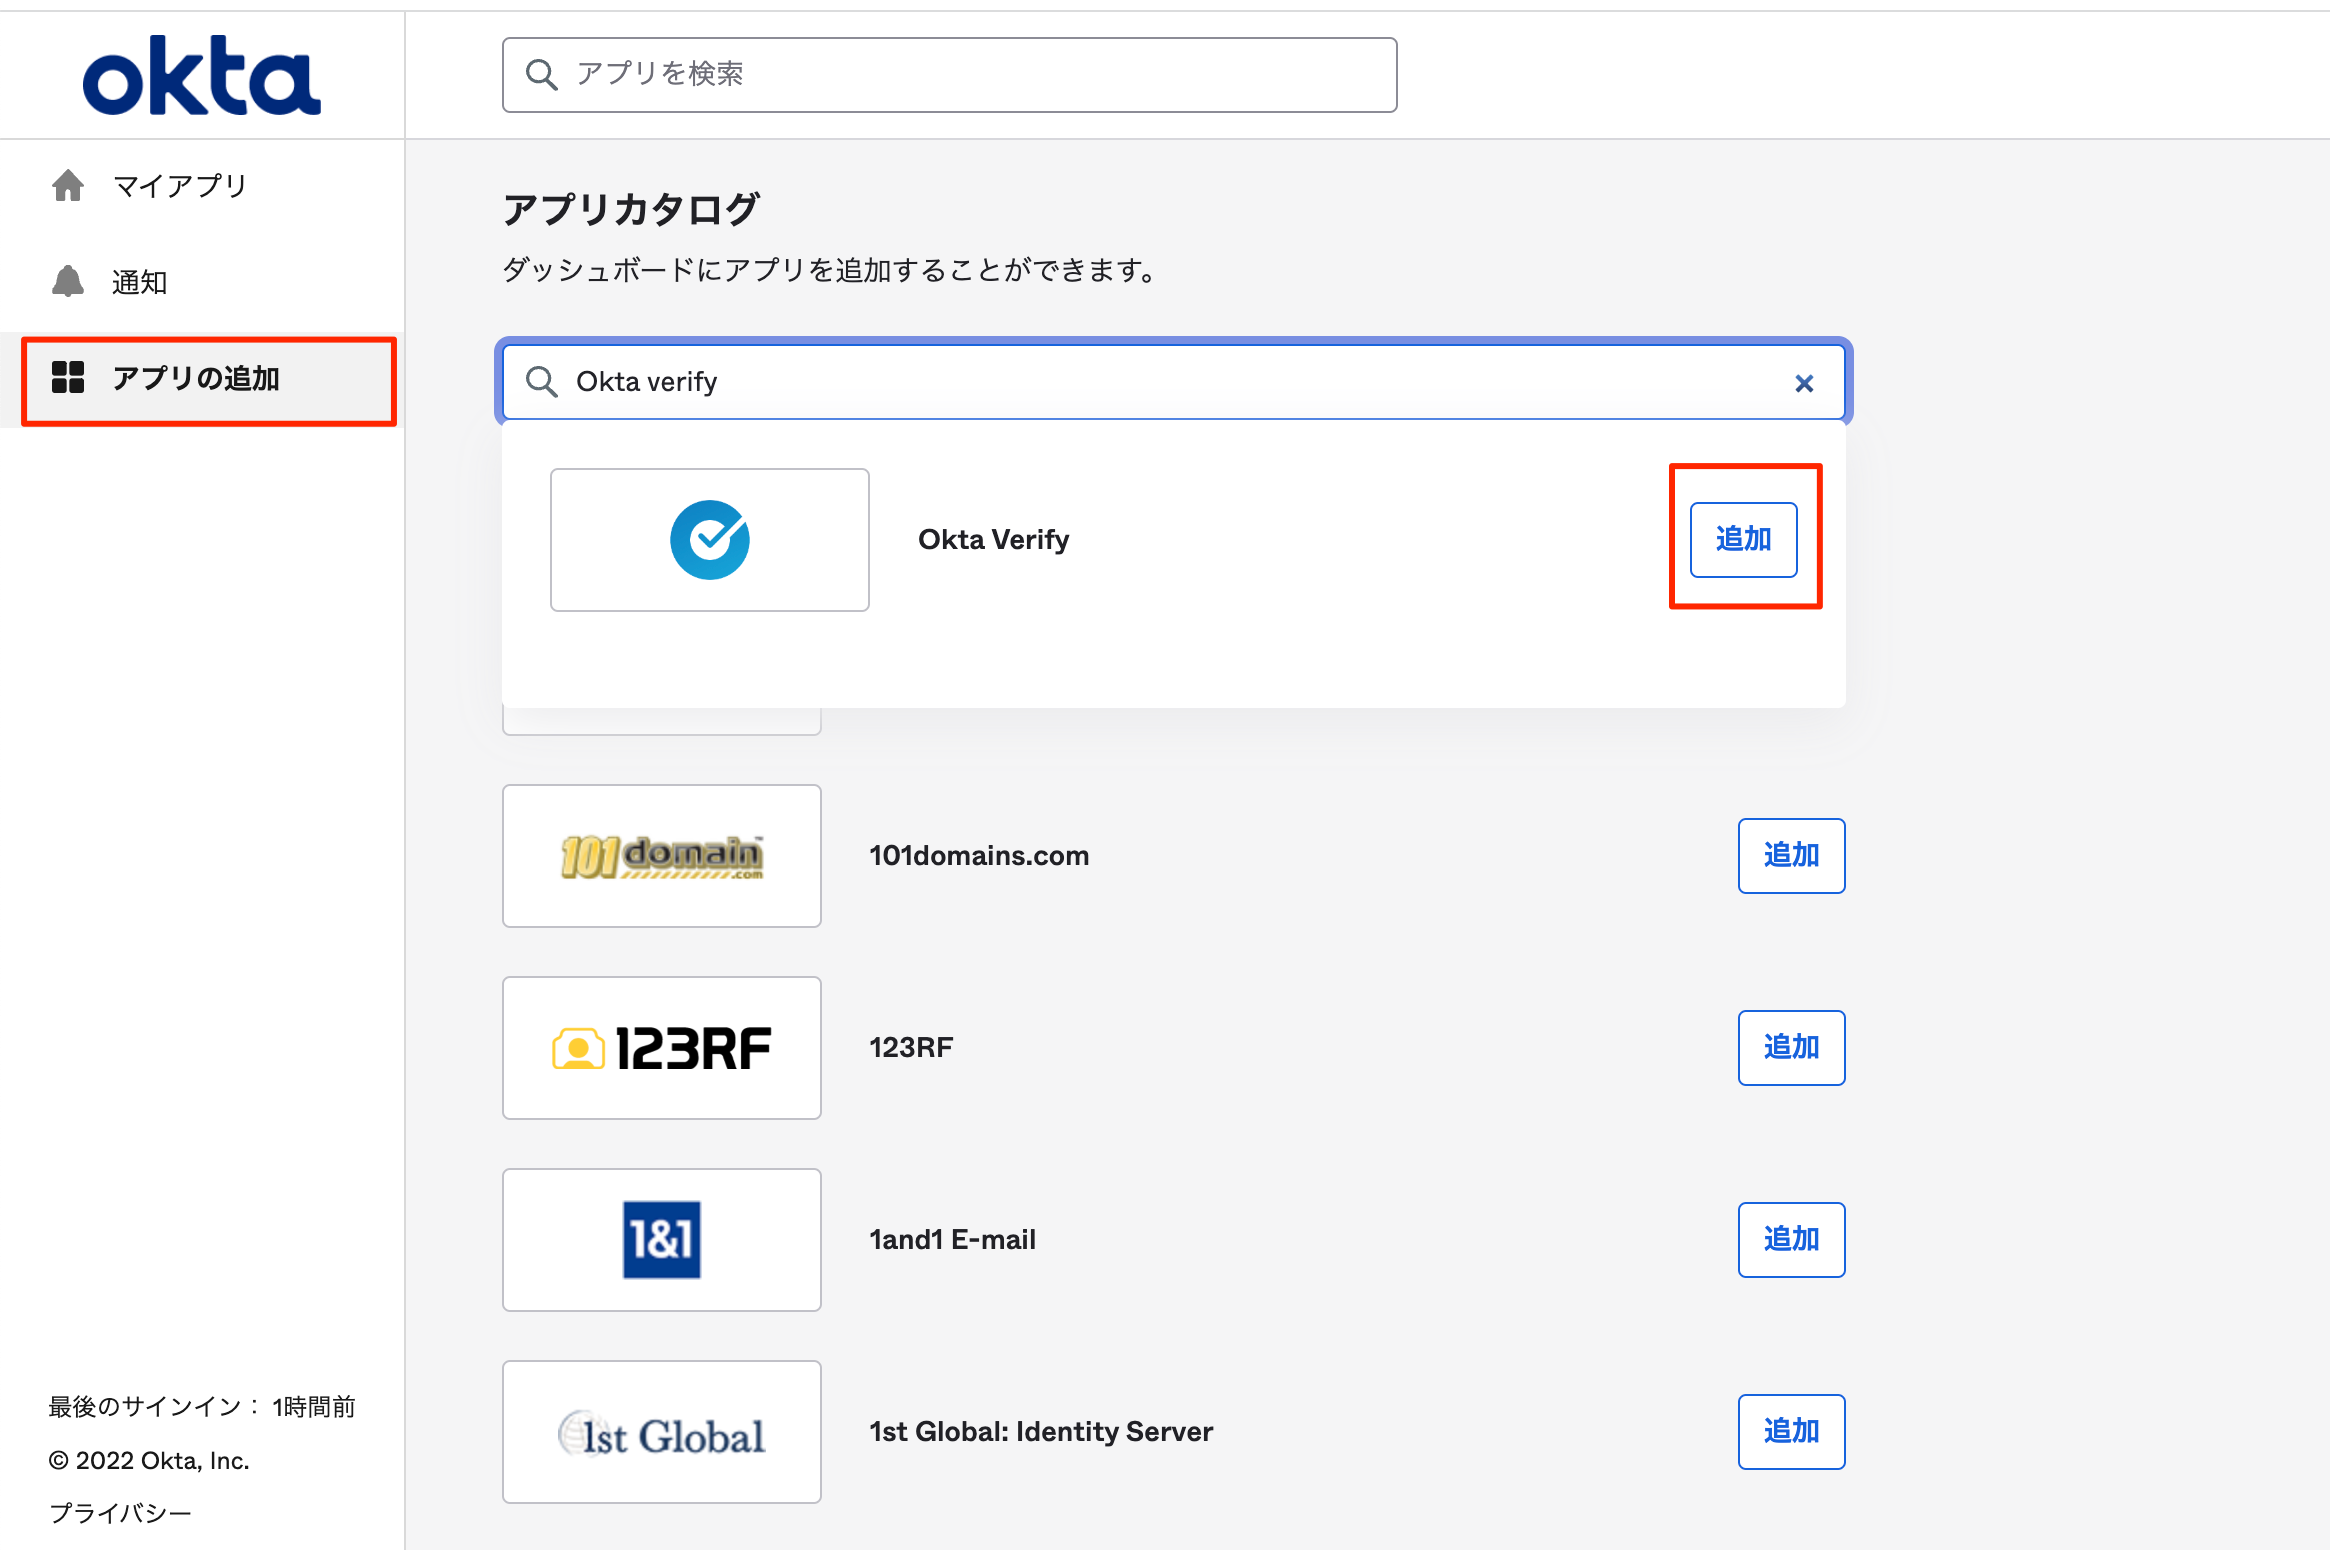
Task: Click 追加 next to 1and1 E-mail
Action: click(1791, 1240)
